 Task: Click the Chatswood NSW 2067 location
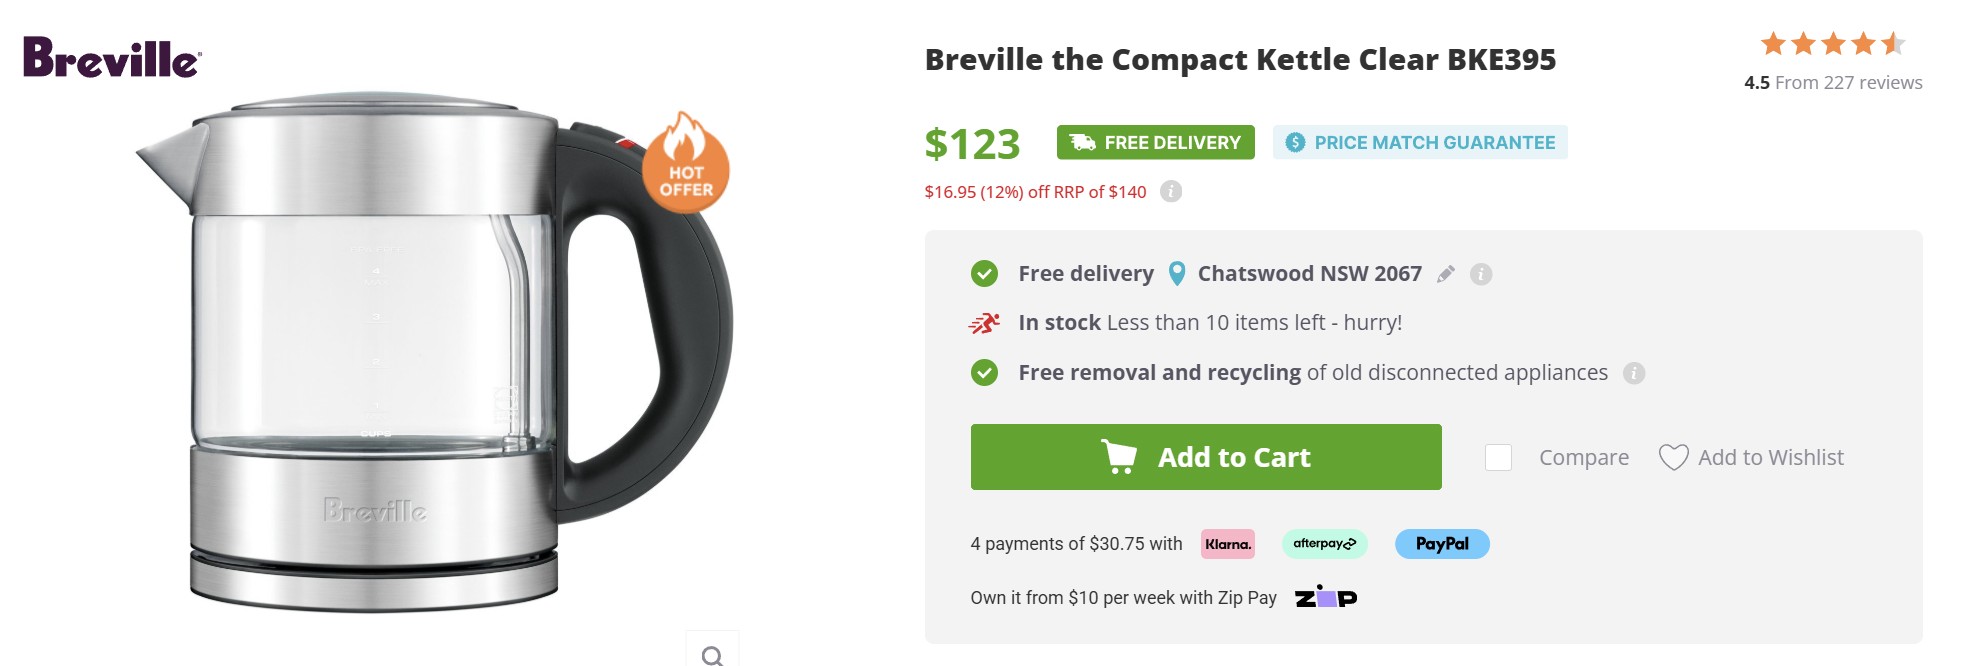tap(1309, 274)
